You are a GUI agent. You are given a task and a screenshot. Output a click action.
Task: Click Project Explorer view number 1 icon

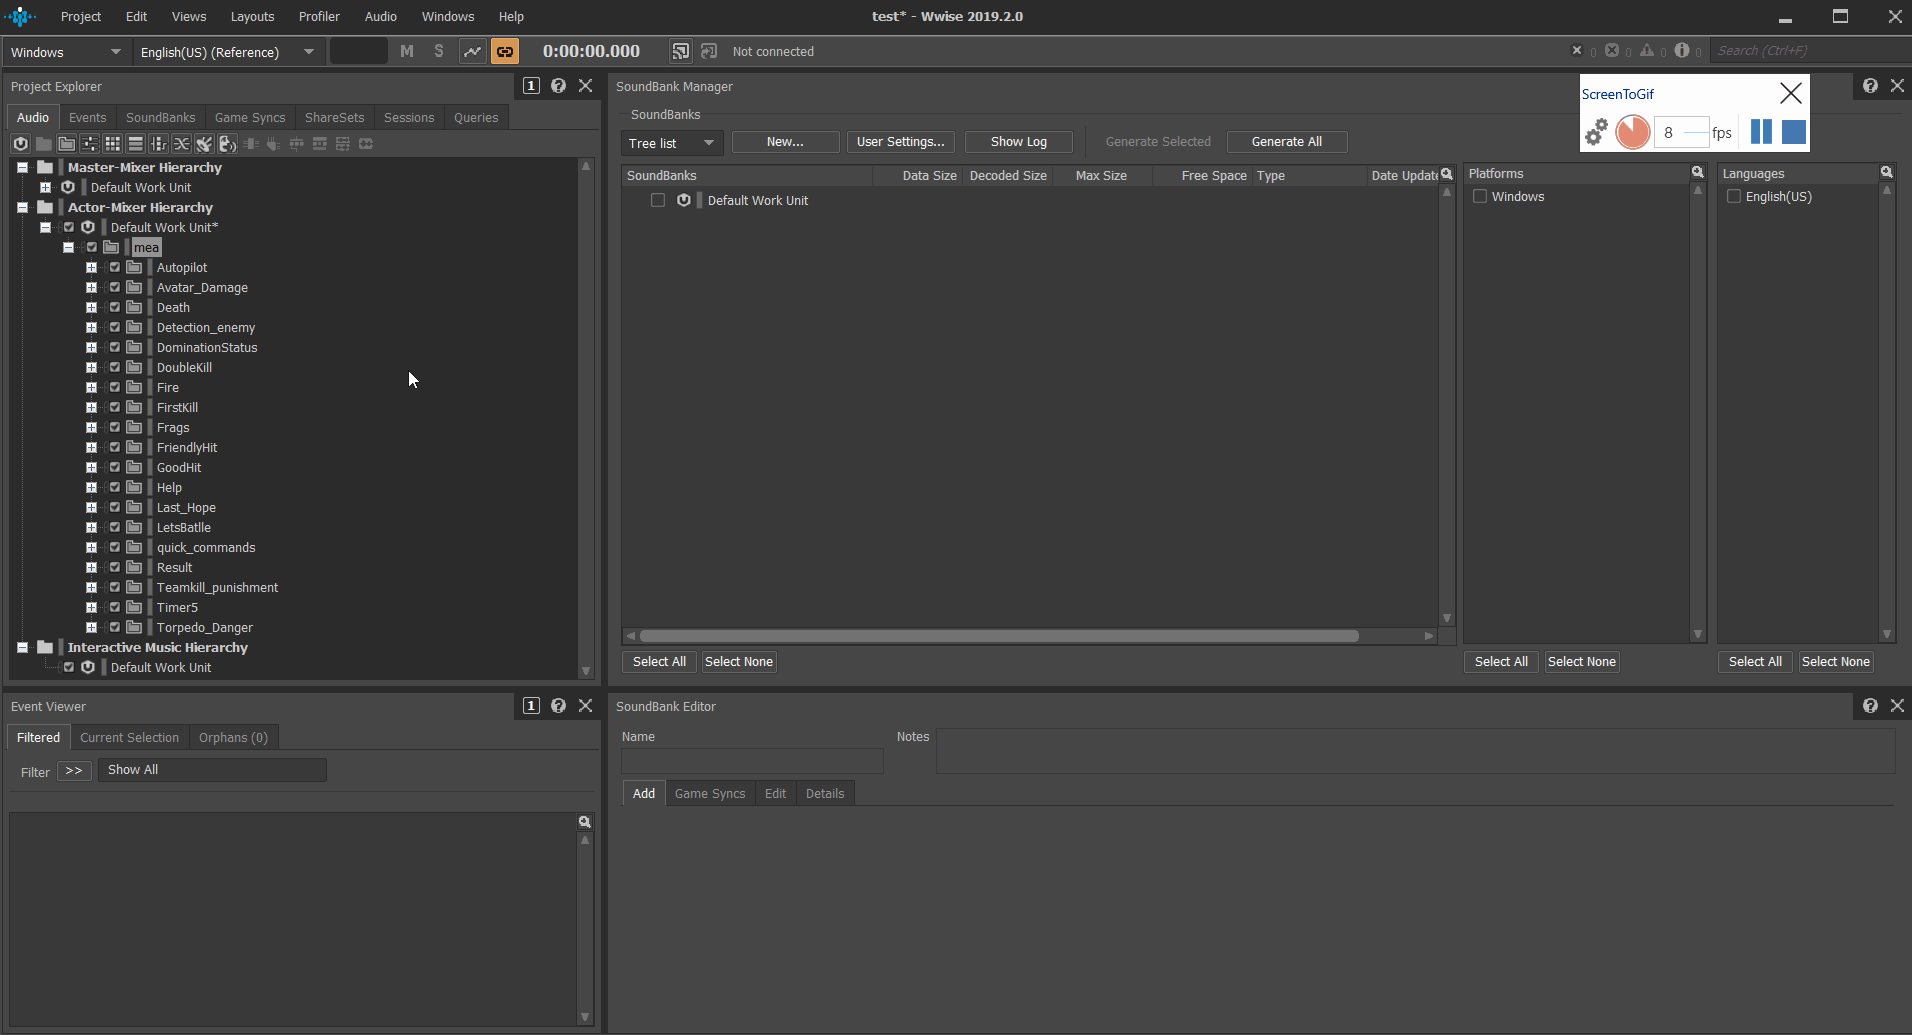[x=531, y=86]
